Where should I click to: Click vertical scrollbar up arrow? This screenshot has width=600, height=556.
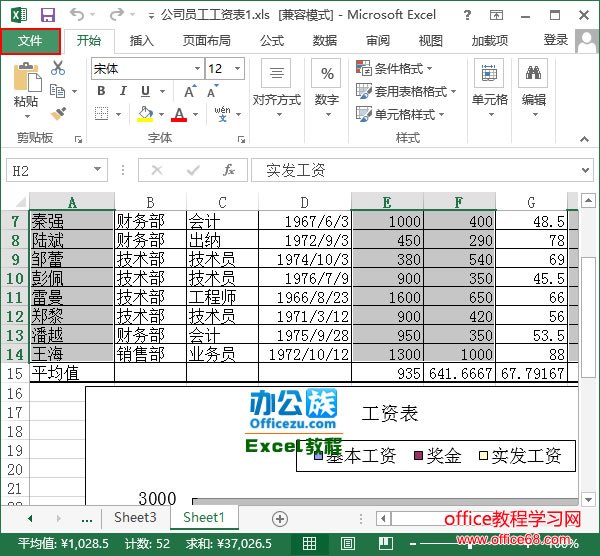tap(588, 201)
